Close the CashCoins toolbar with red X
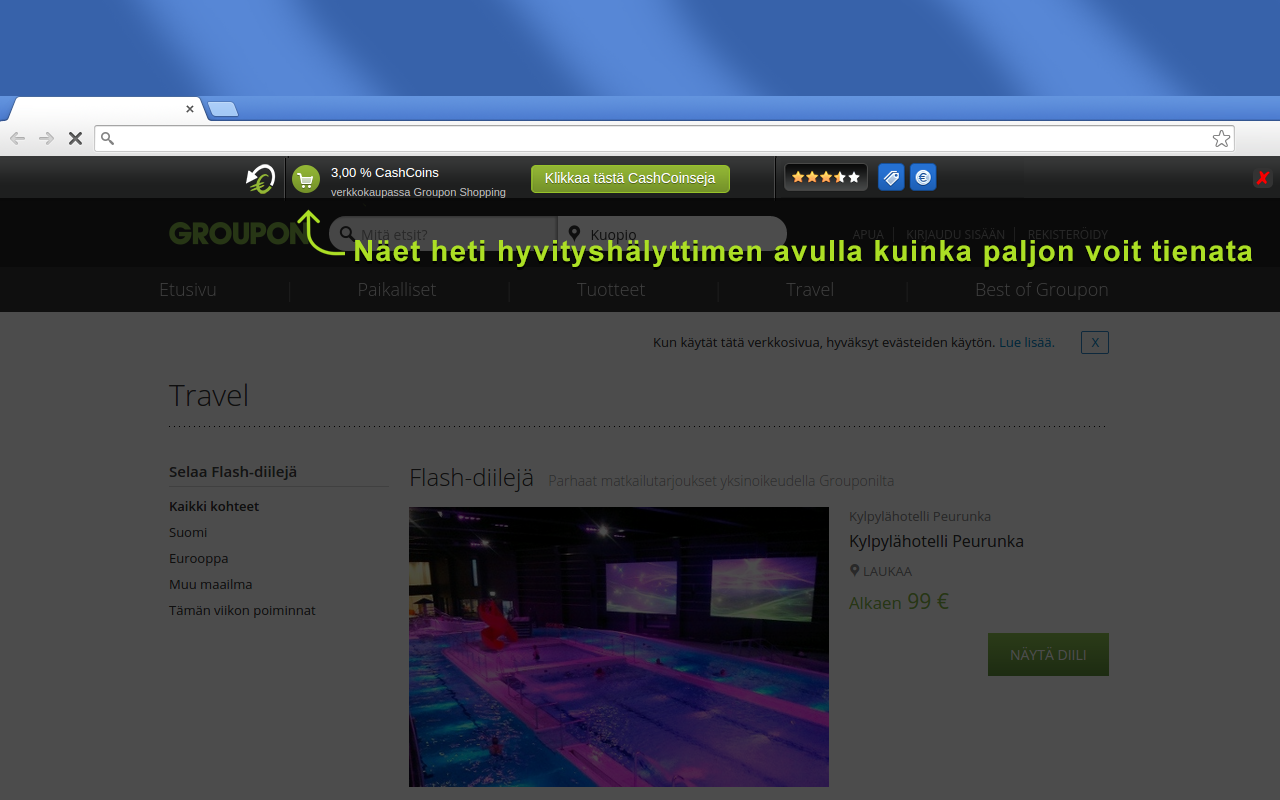The image size is (1280, 800). [x=1263, y=178]
